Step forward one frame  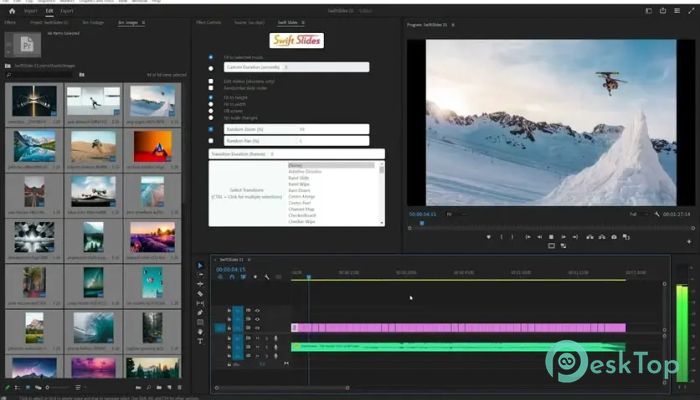click(x=563, y=237)
